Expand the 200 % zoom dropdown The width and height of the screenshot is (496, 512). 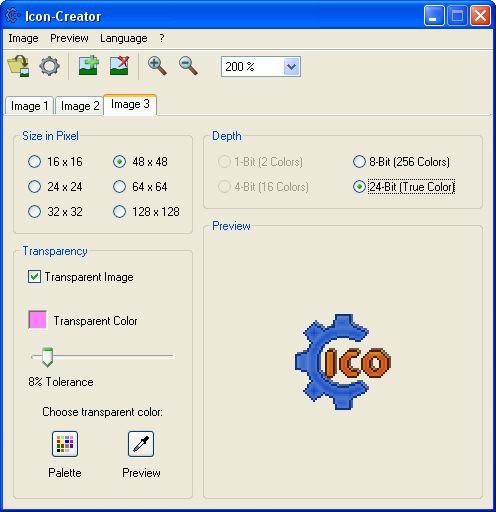tap(292, 67)
